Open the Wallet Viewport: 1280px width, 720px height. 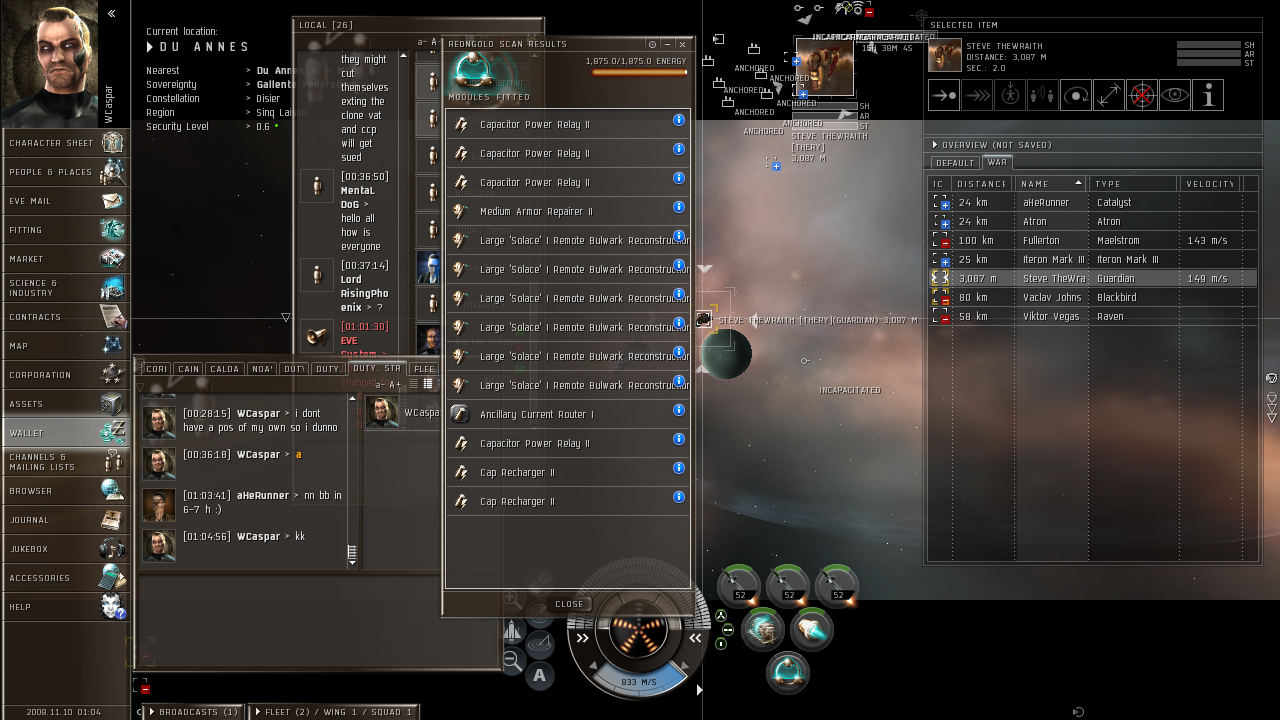tap(66, 433)
